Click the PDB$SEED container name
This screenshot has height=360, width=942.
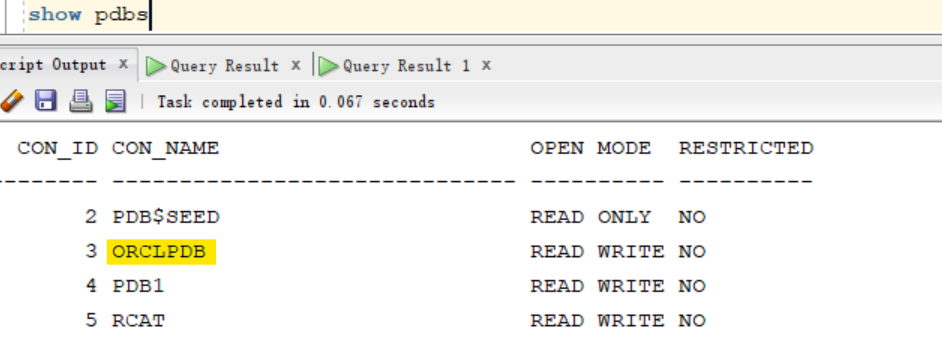[166, 217]
